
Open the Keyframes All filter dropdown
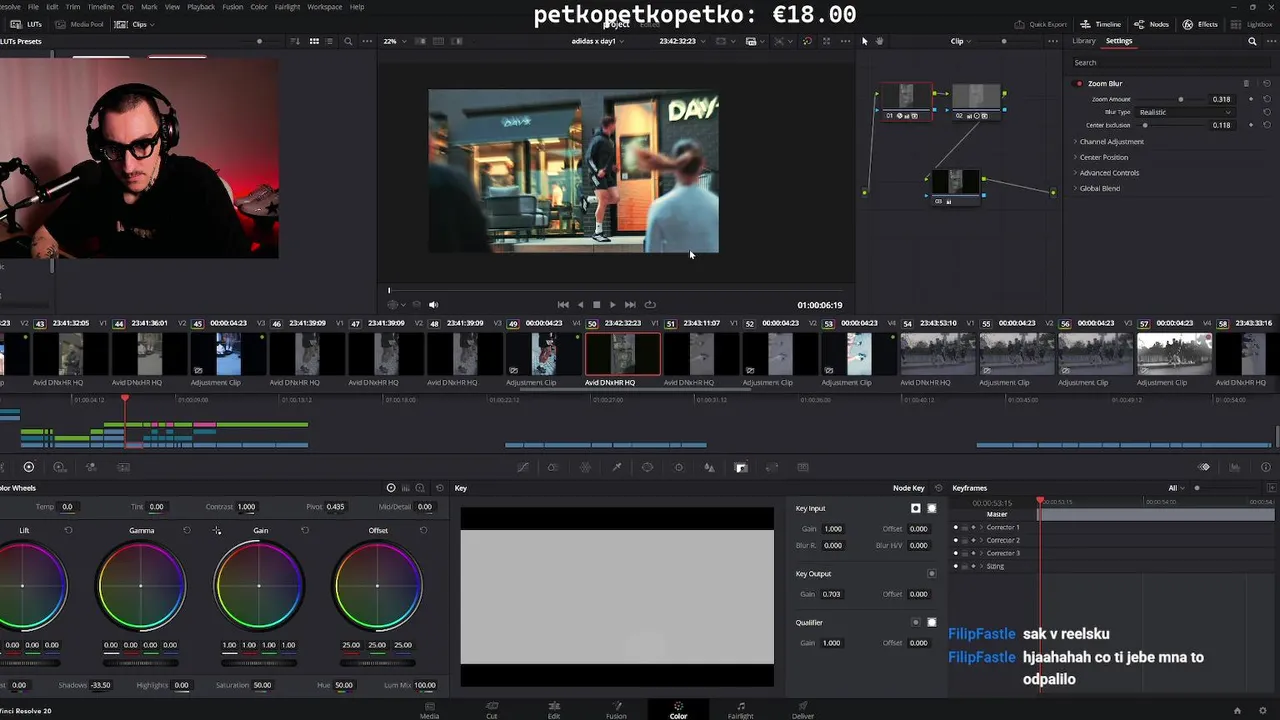pyautogui.click(x=1176, y=488)
